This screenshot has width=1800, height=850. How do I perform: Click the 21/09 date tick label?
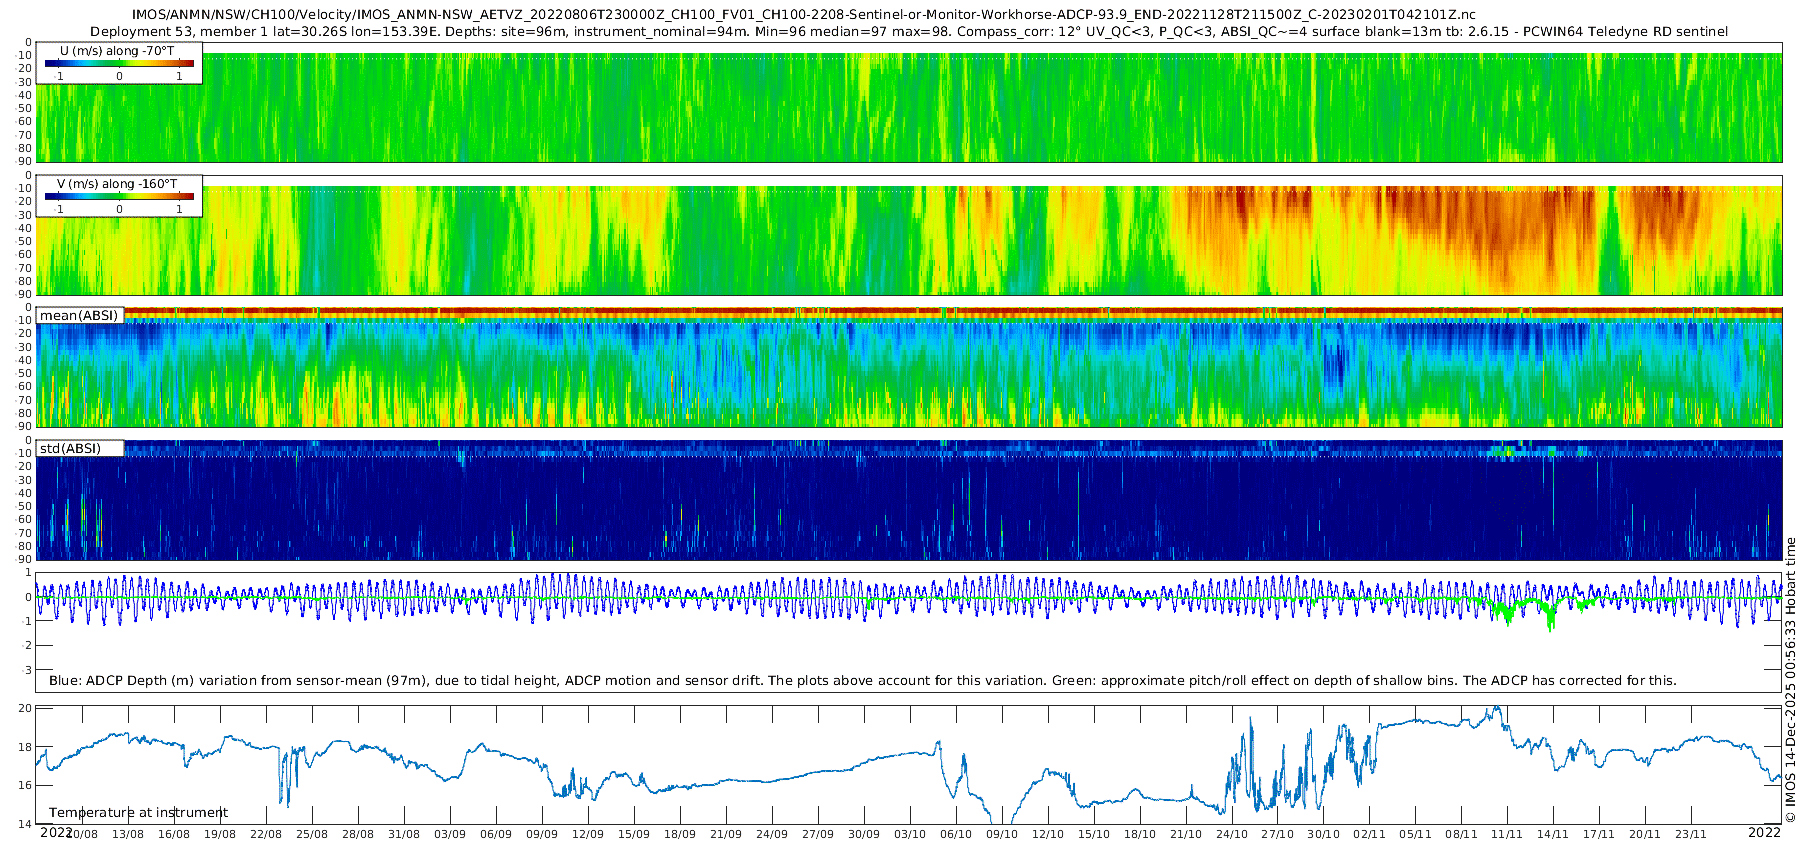coord(726,834)
